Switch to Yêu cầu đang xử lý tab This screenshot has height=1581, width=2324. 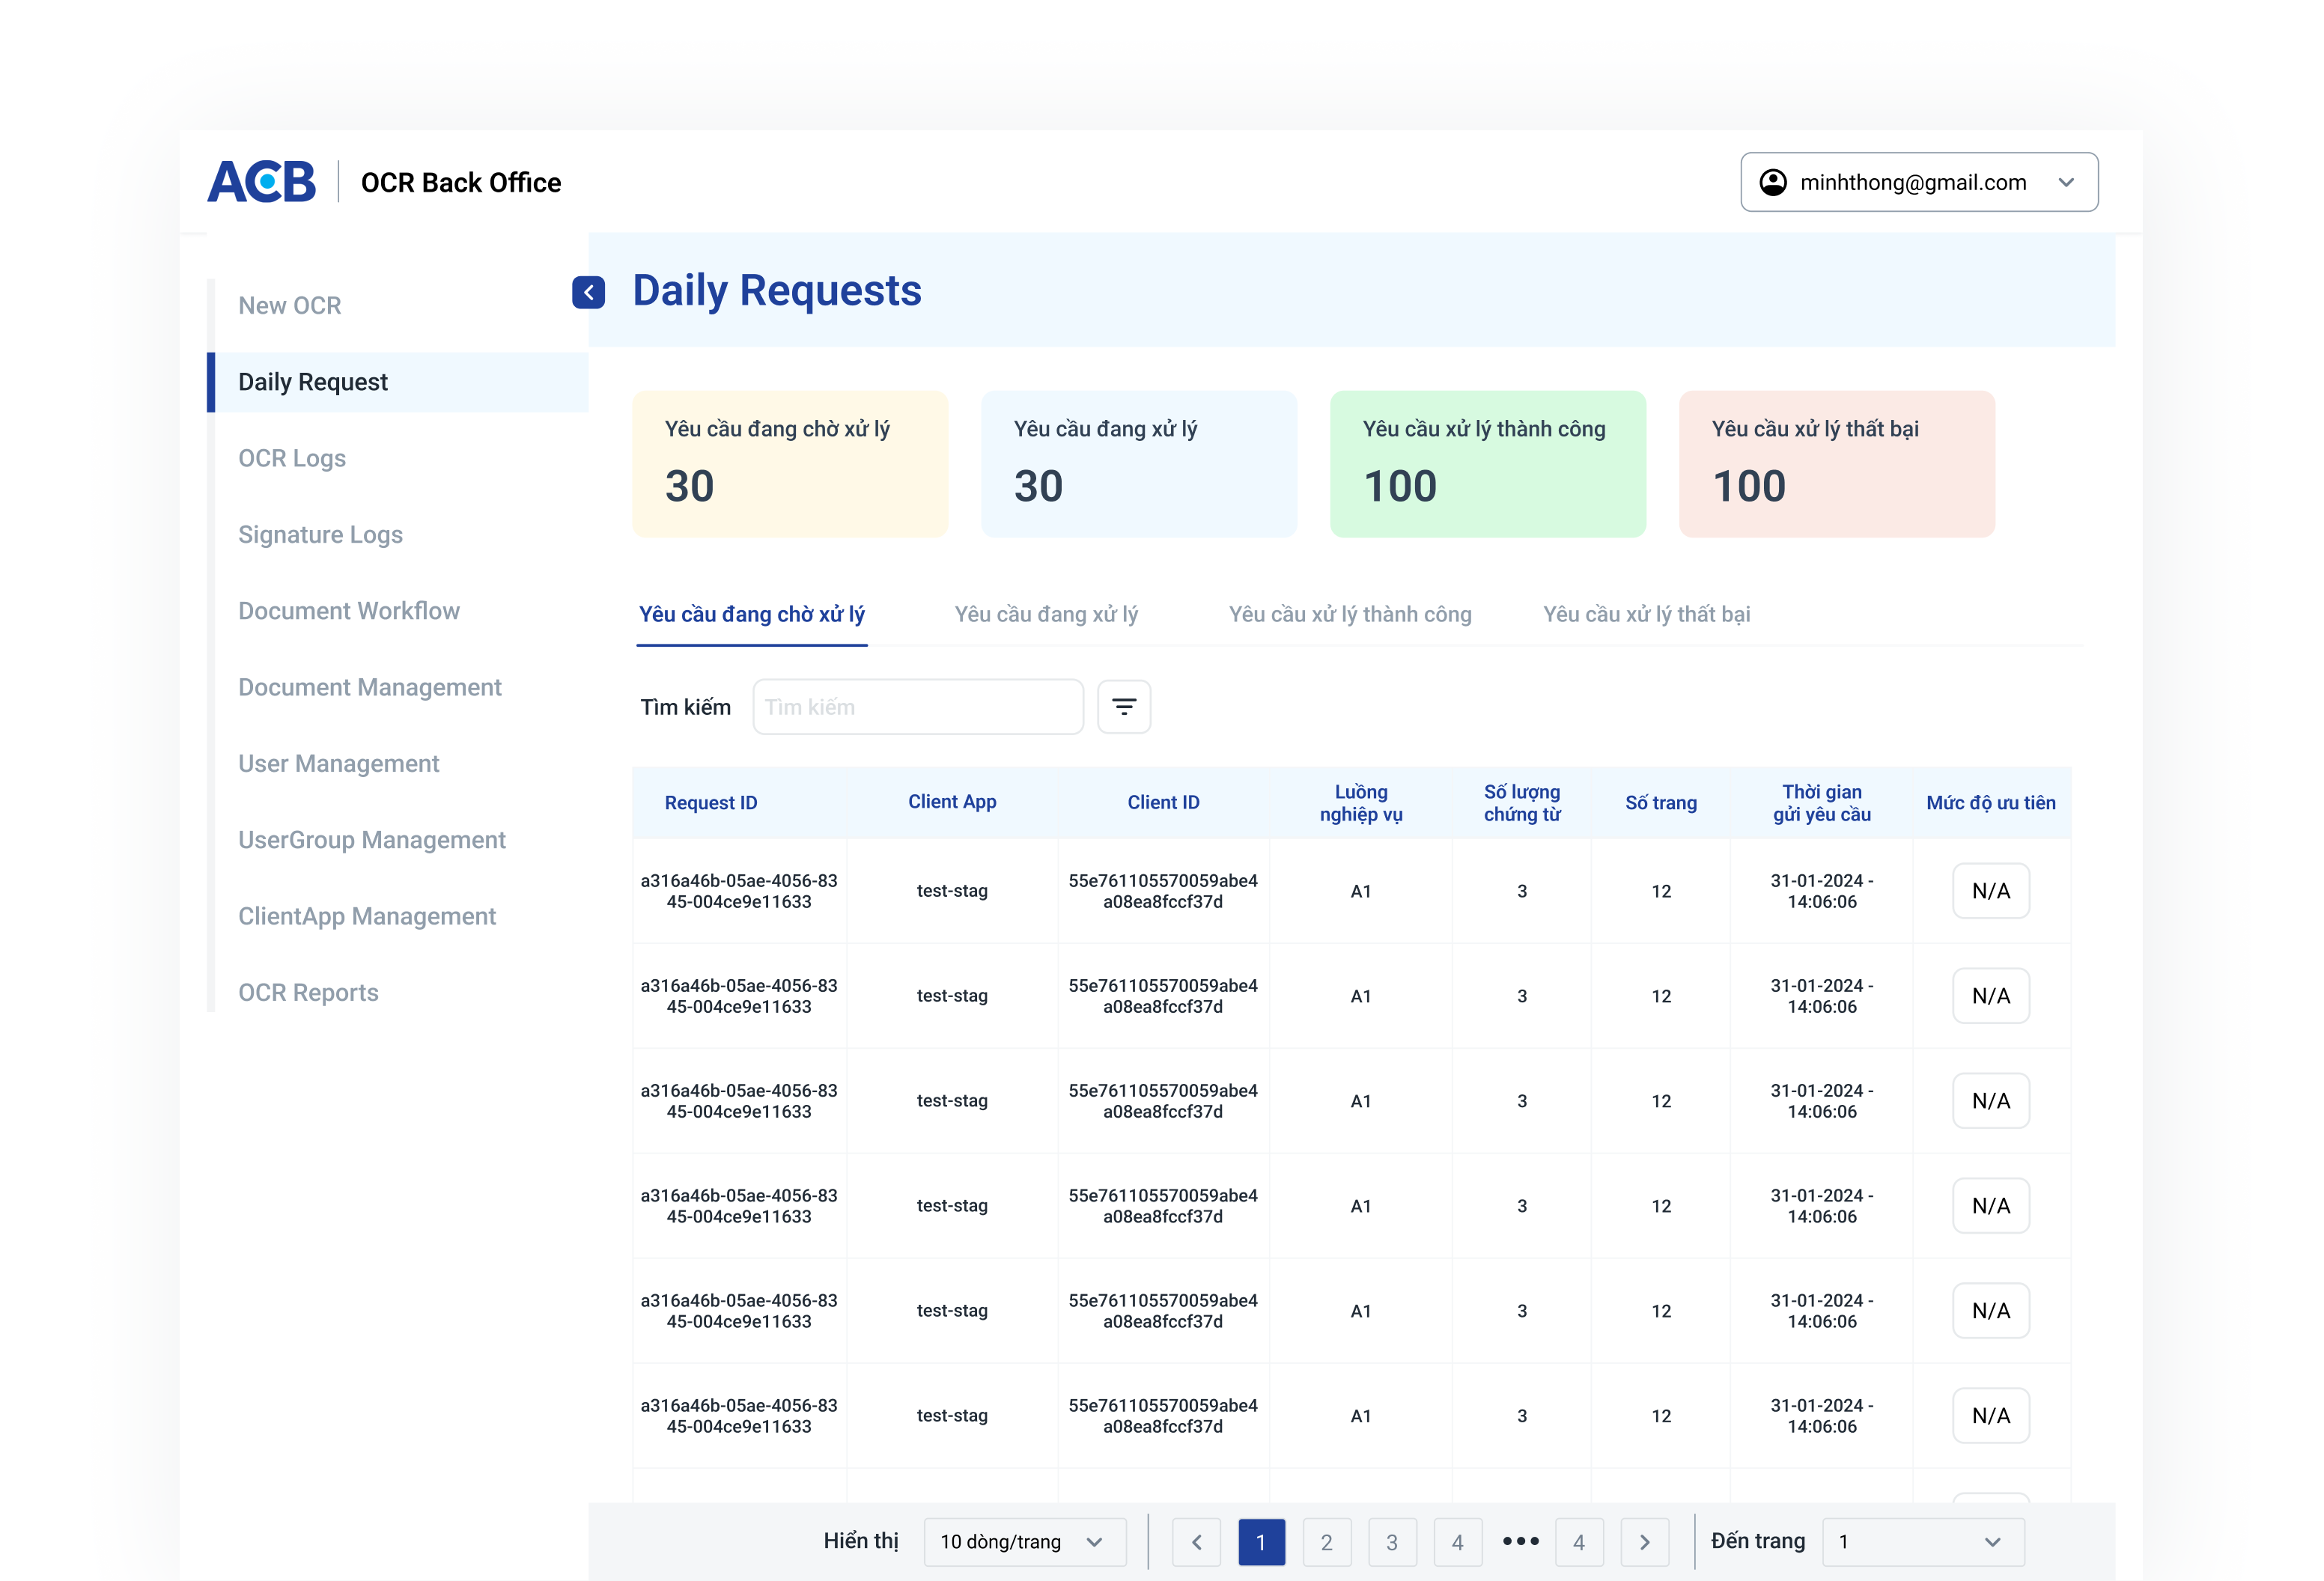pyautogui.click(x=1046, y=614)
